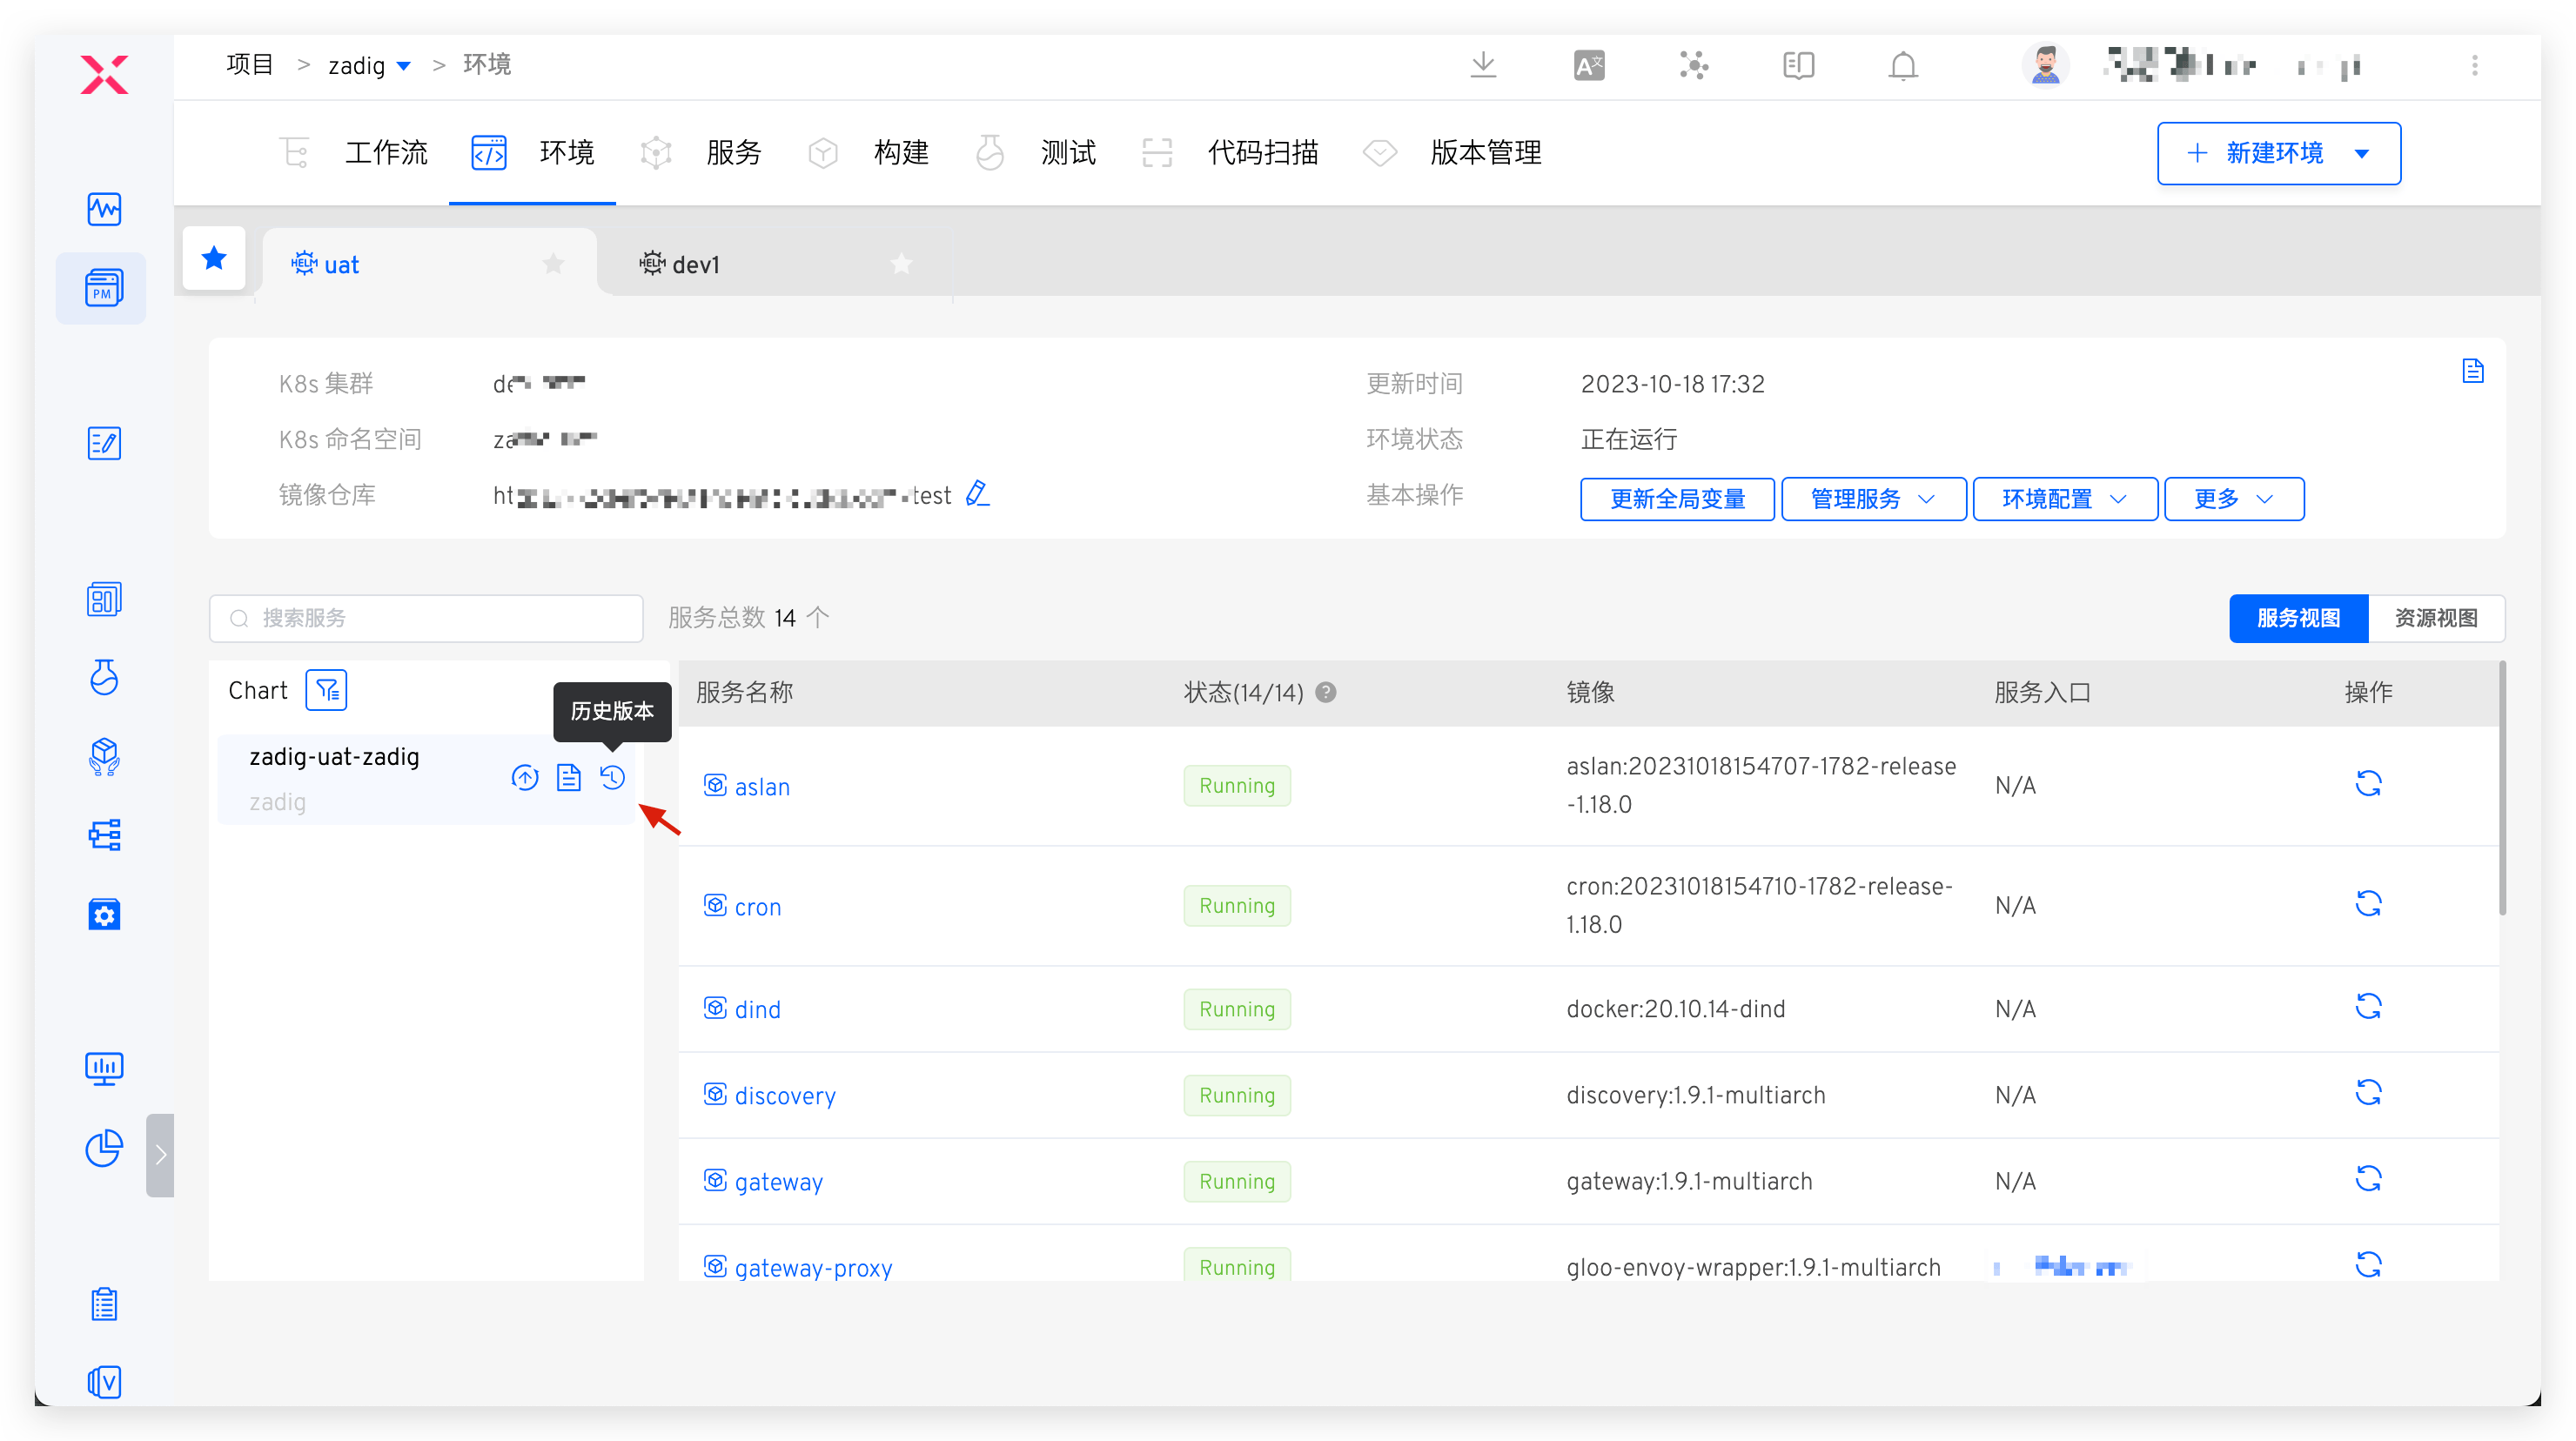Expand the 管理服务 dropdown
The height and width of the screenshot is (1441, 2576).
1873,499
